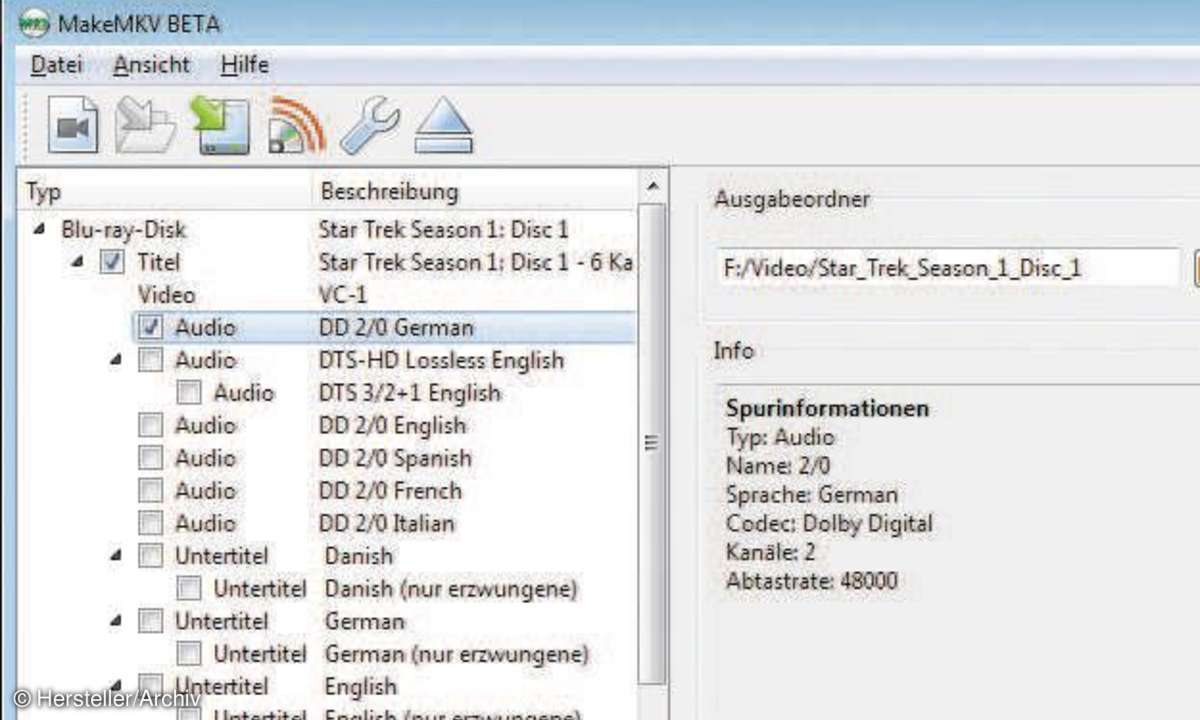Check the DD 2/0 French audio checkbox
The height and width of the screenshot is (720, 1200).
(x=150, y=490)
